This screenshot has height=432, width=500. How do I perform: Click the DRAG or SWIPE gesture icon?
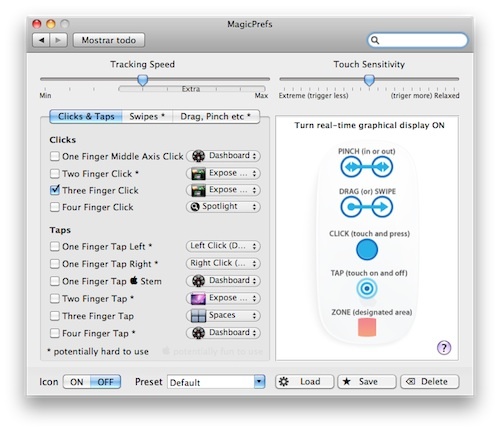coord(367,207)
